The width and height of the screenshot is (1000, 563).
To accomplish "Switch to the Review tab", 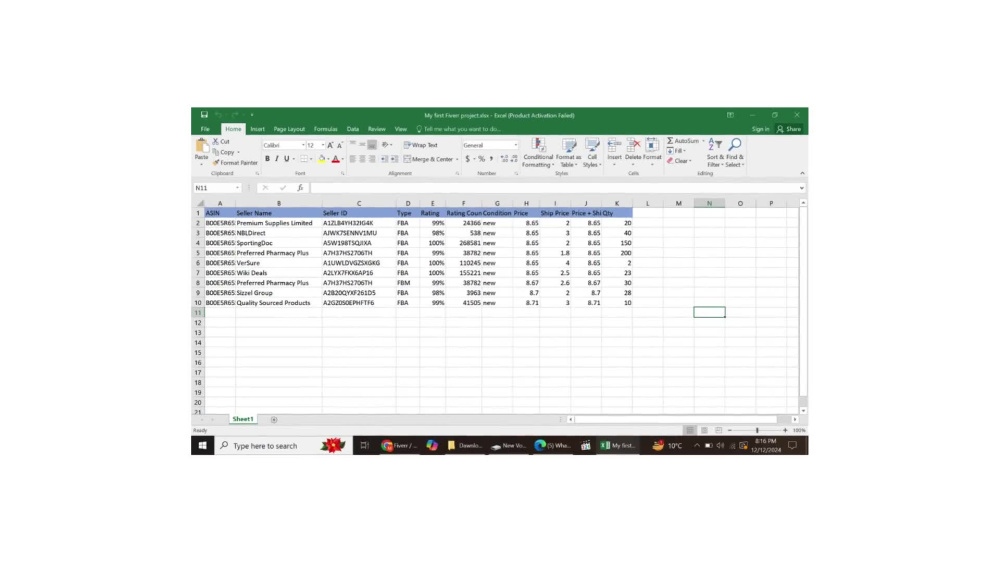I will point(376,129).
